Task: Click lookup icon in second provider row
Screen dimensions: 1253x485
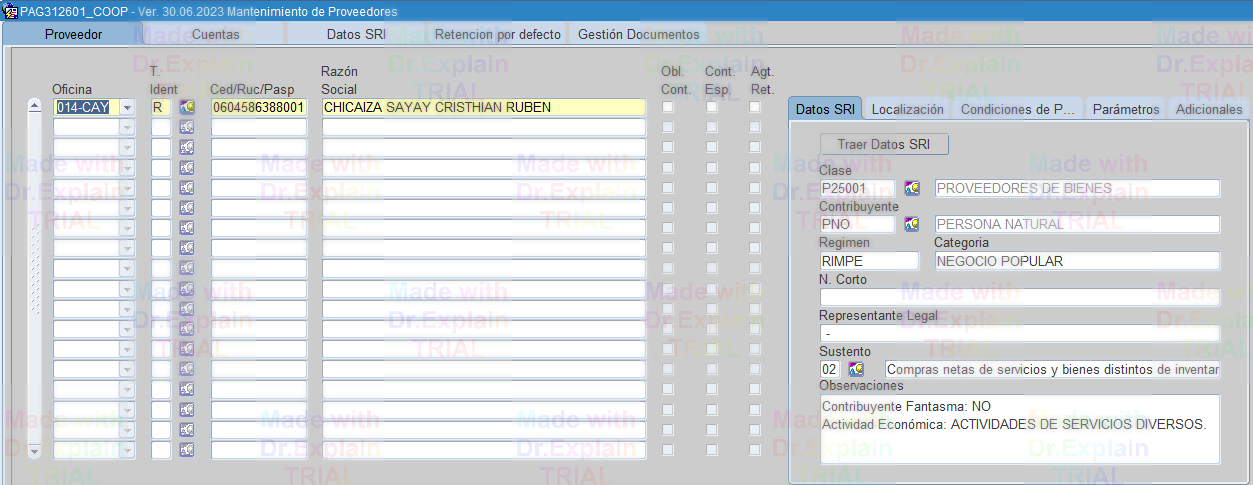Action: click(187, 127)
